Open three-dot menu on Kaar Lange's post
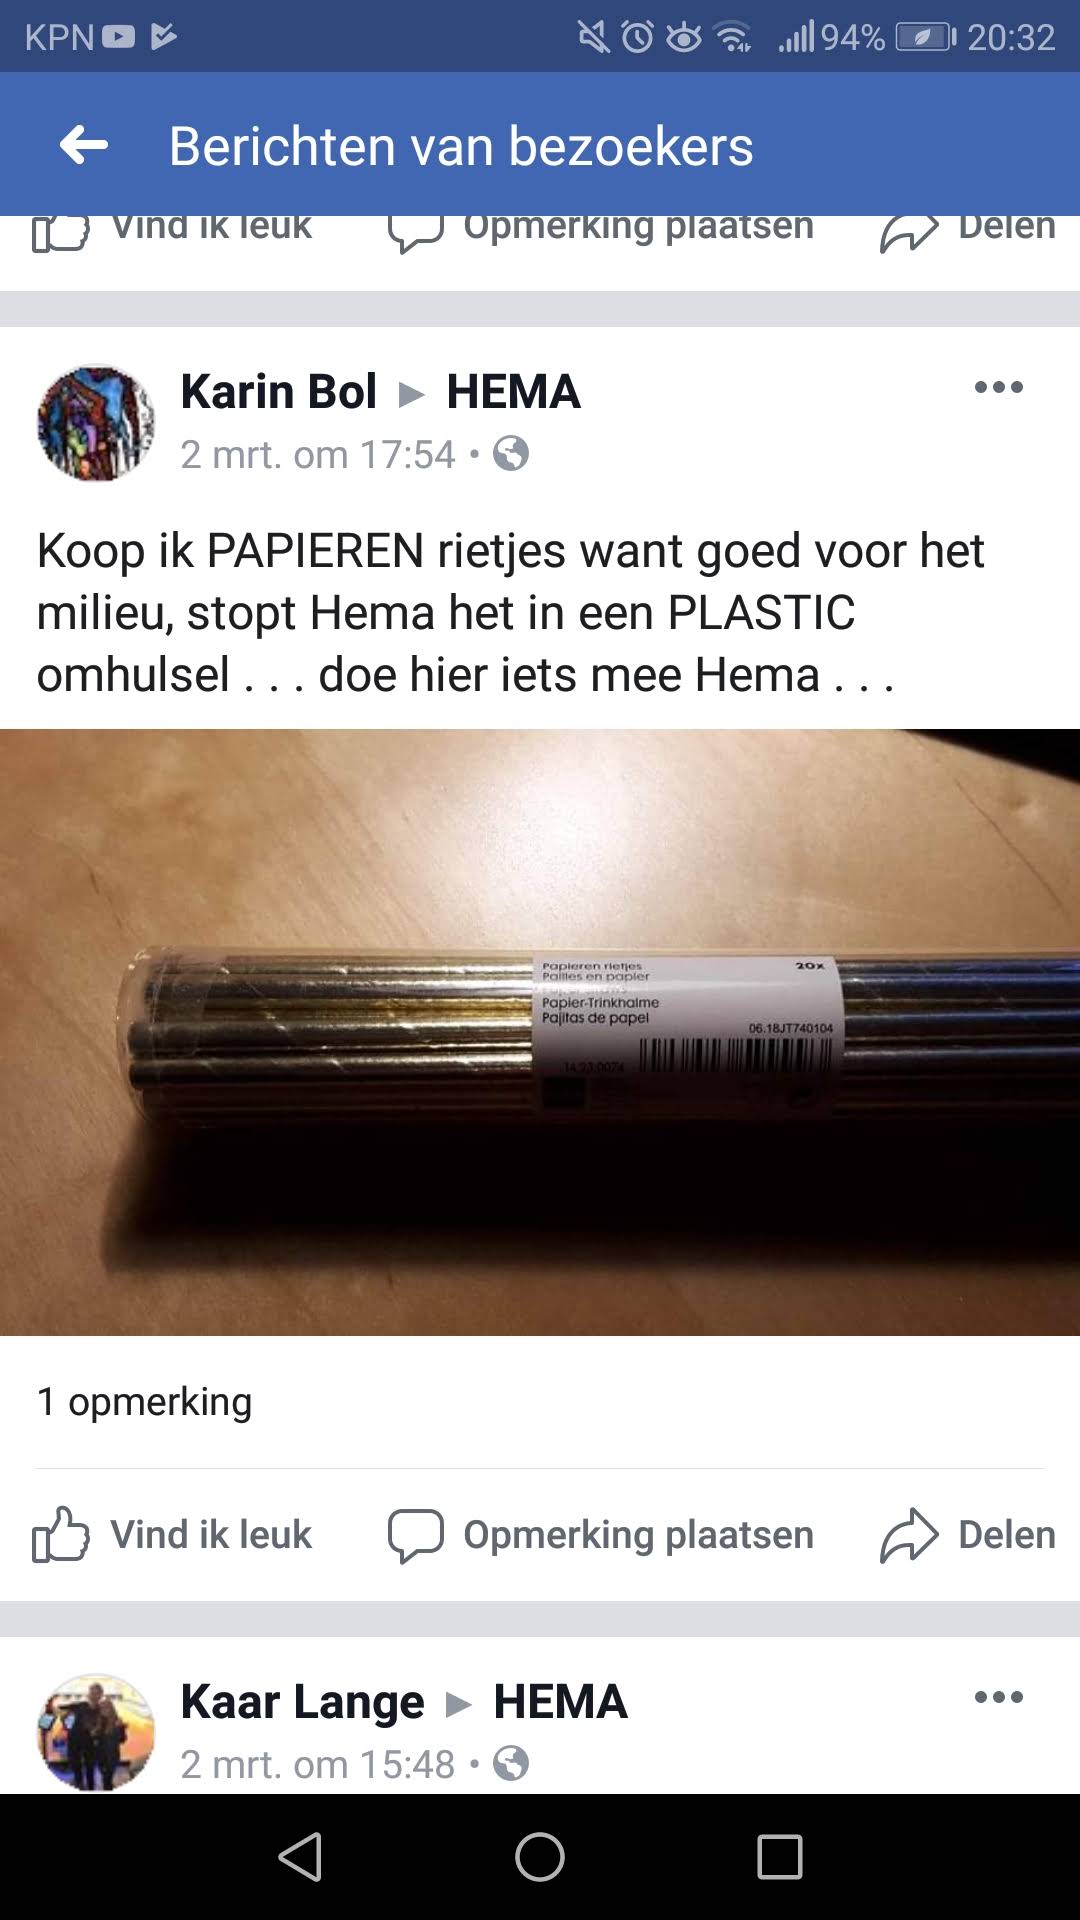 tap(998, 1697)
